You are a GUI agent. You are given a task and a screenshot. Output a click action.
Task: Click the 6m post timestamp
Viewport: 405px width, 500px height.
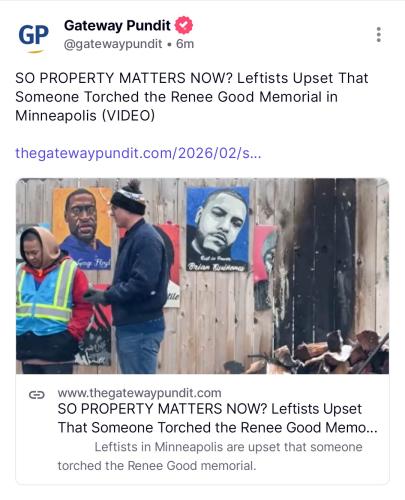pyautogui.click(x=185, y=44)
